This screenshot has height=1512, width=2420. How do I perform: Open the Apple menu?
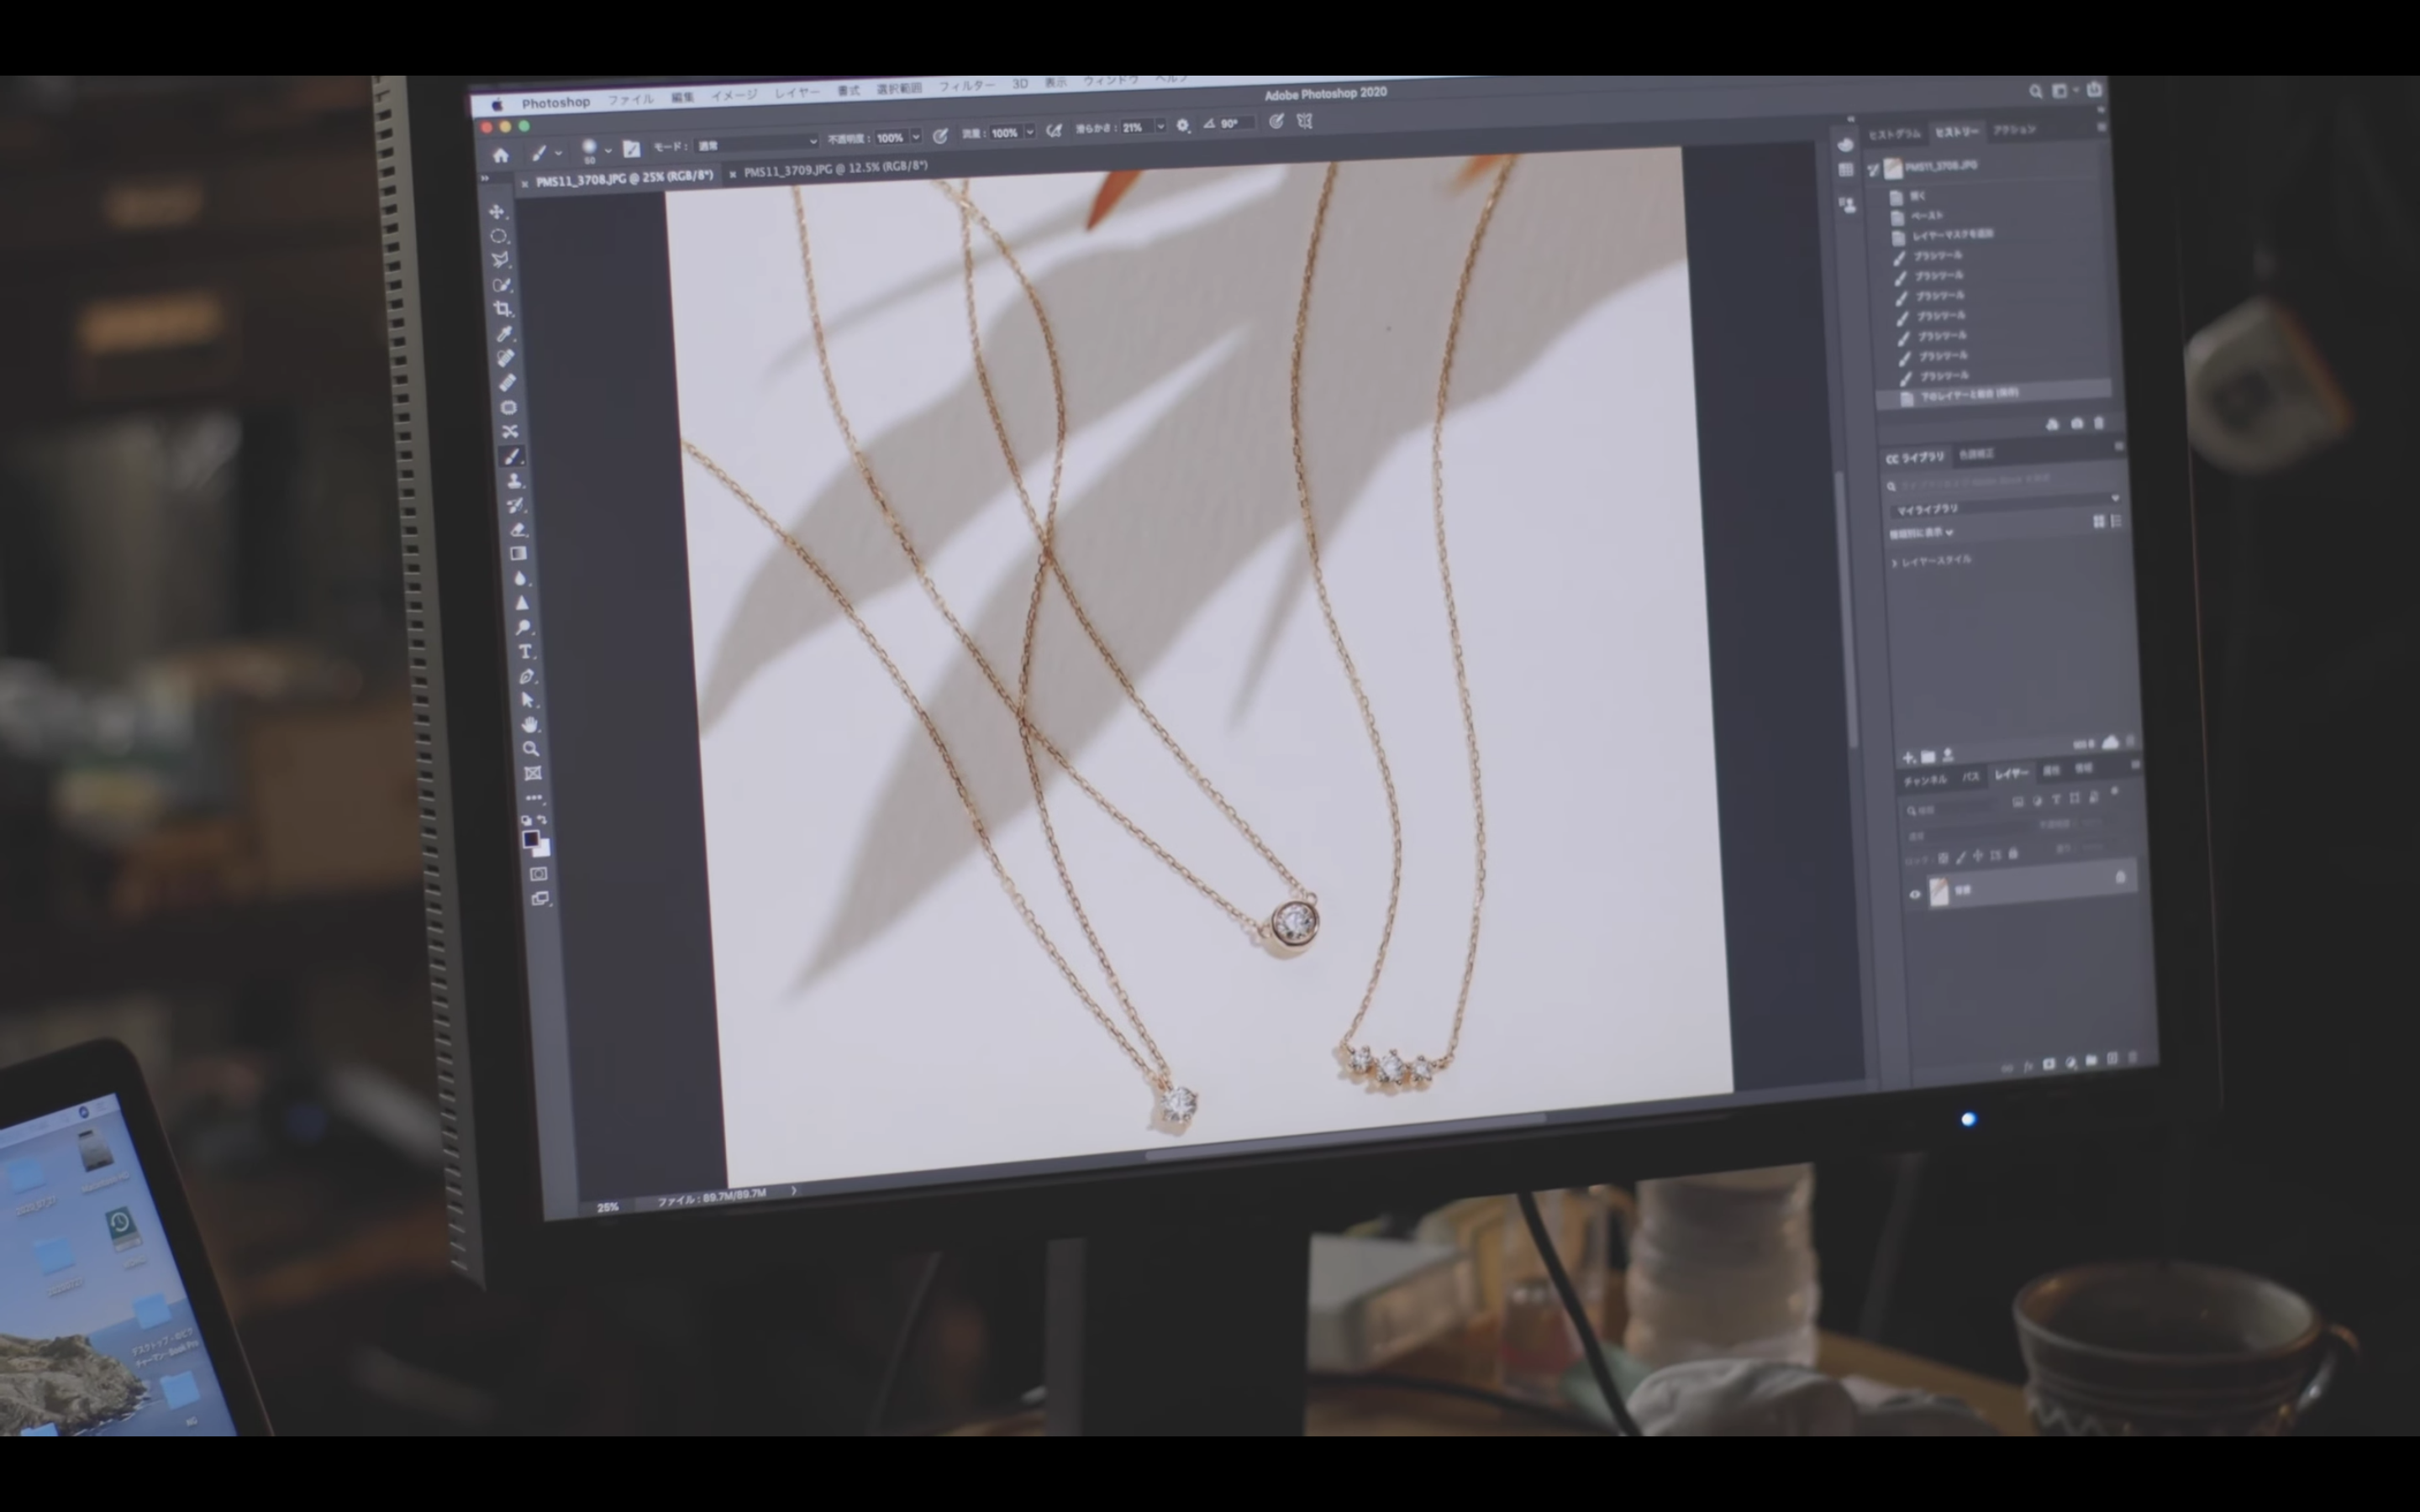pos(497,104)
